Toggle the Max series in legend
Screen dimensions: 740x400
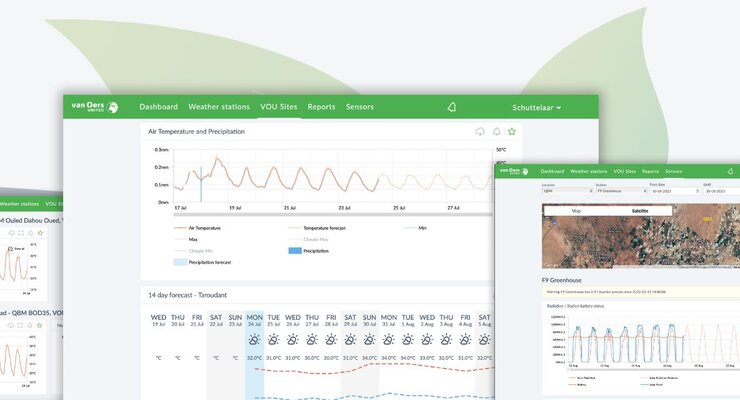[x=186, y=239]
